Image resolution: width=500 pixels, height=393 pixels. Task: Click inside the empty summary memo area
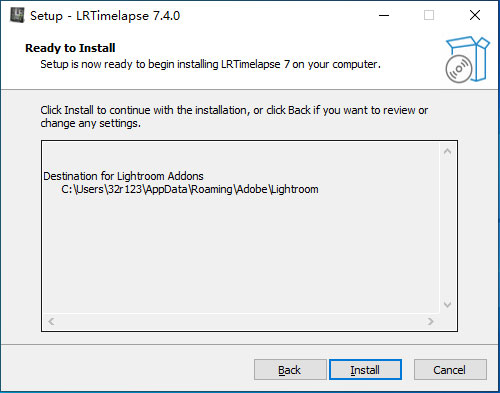click(240, 253)
